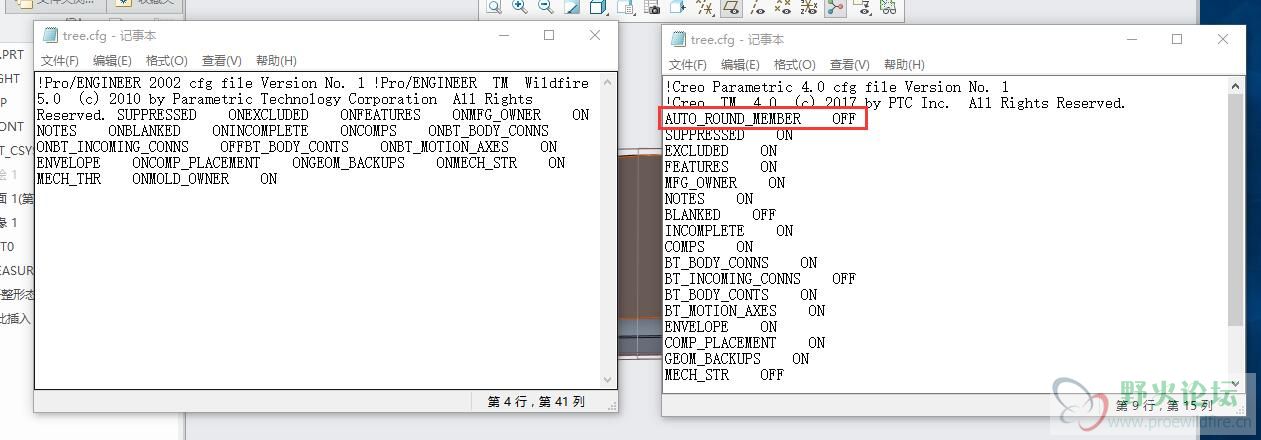The width and height of the screenshot is (1261, 440).
Task: Open 文件(F) menu in left Notepad window
Action: tap(60, 61)
